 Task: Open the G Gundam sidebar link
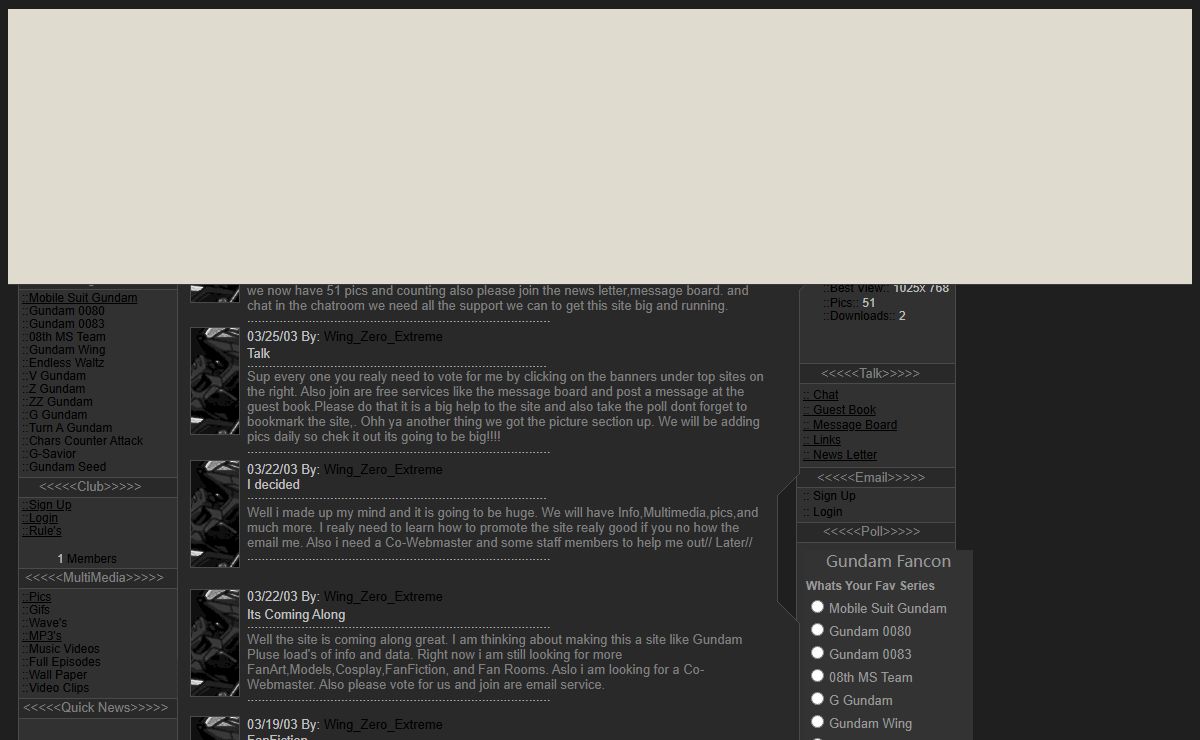(x=55, y=415)
